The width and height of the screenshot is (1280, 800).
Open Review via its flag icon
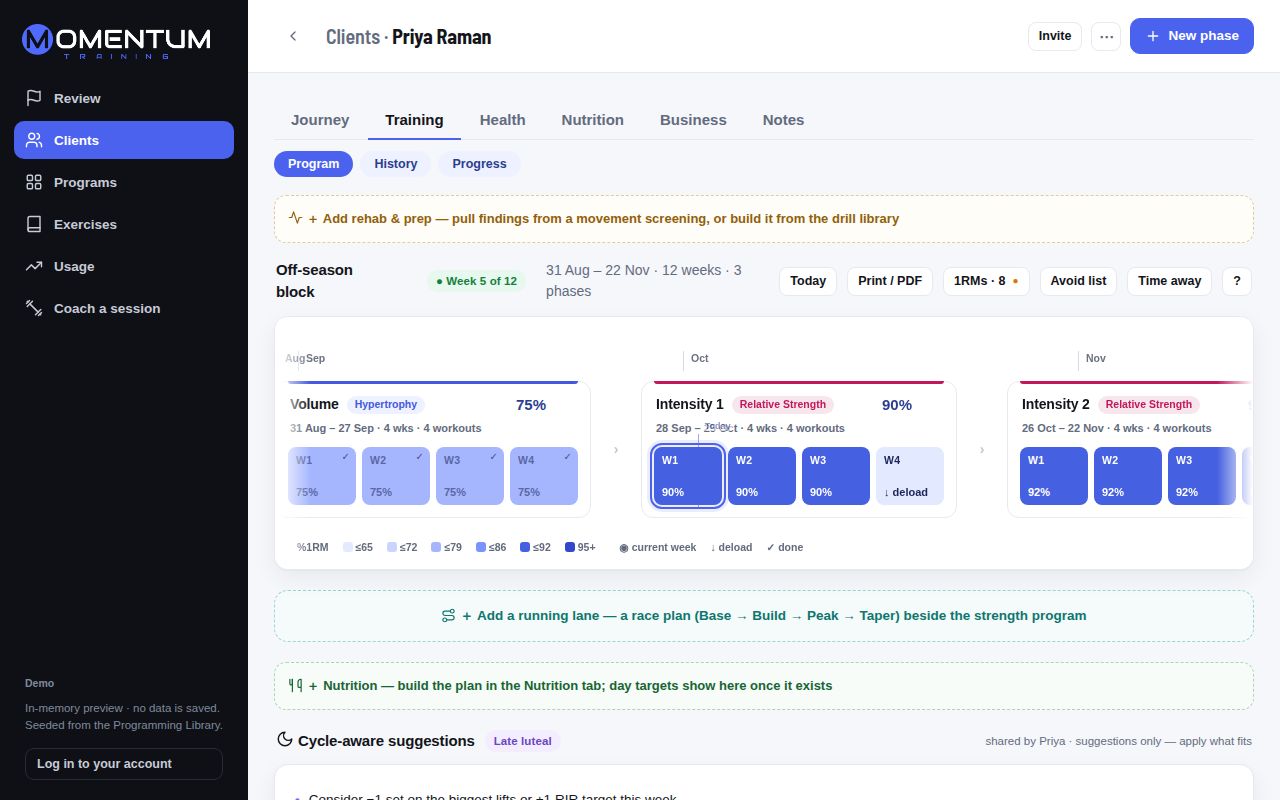(x=34, y=98)
